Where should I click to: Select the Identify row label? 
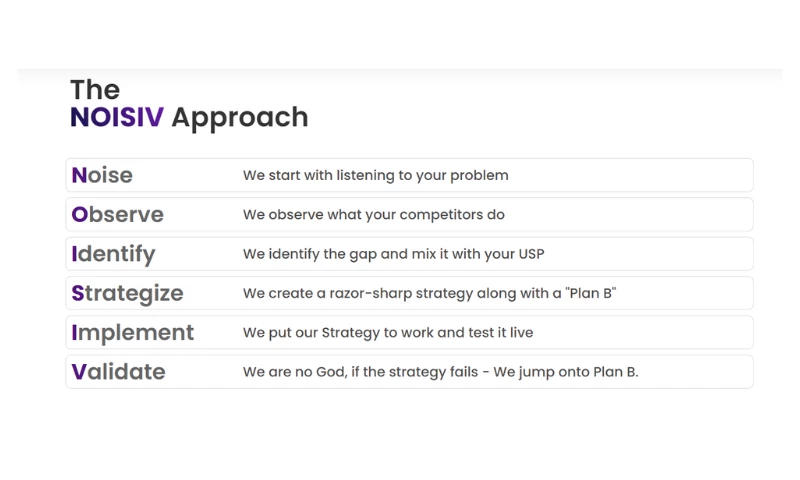pyautogui.click(x=113, y=254)
